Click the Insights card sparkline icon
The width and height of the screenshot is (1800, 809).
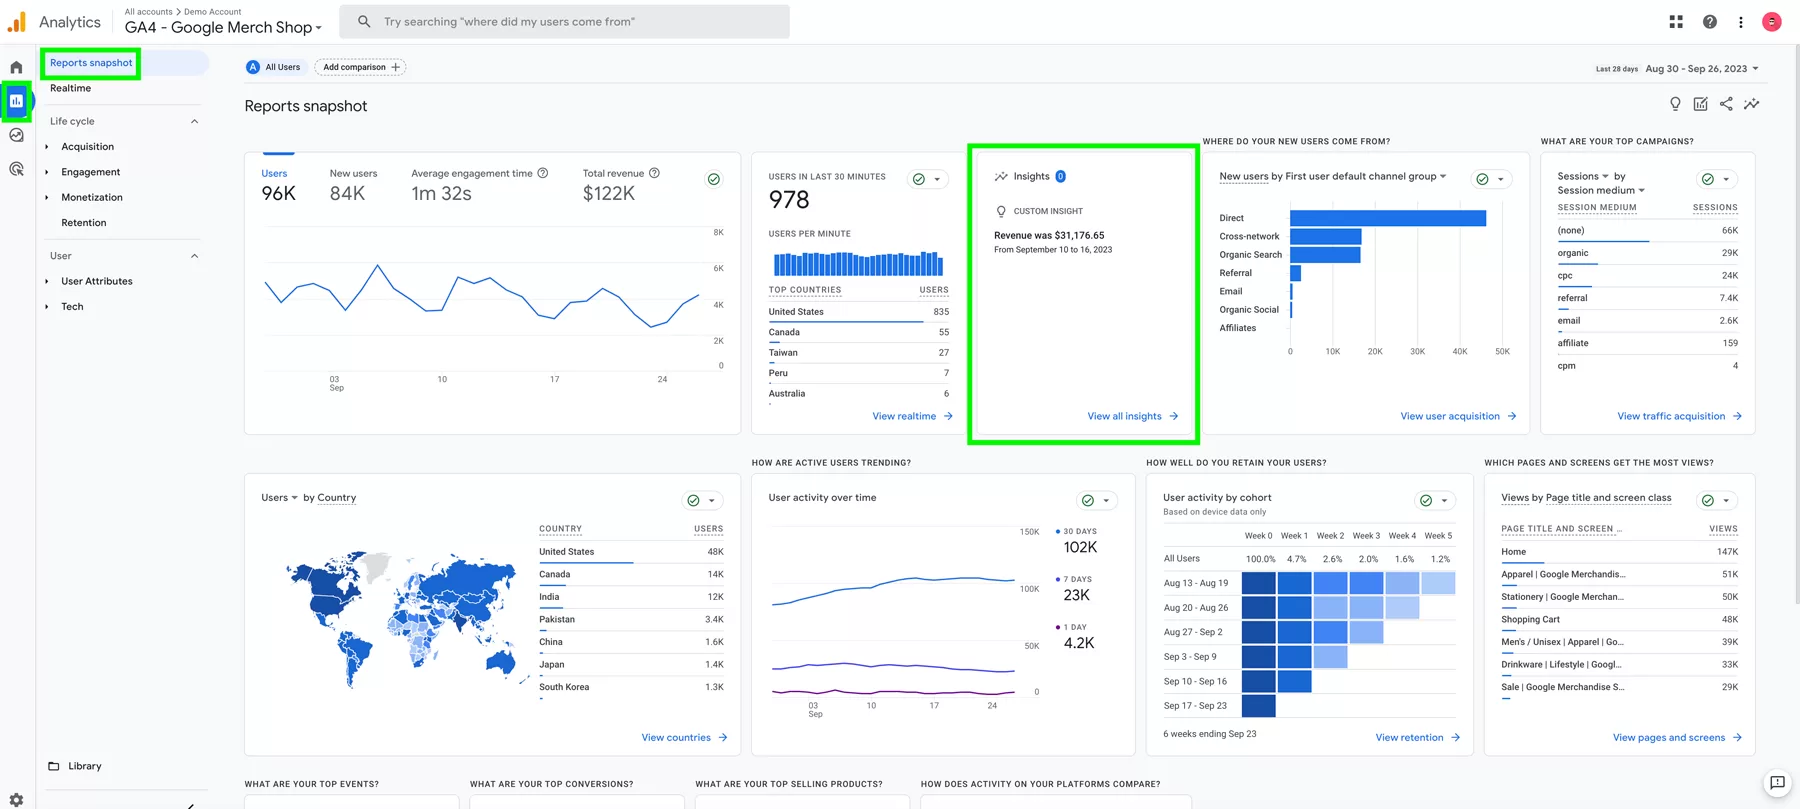tap(1001, 176)
